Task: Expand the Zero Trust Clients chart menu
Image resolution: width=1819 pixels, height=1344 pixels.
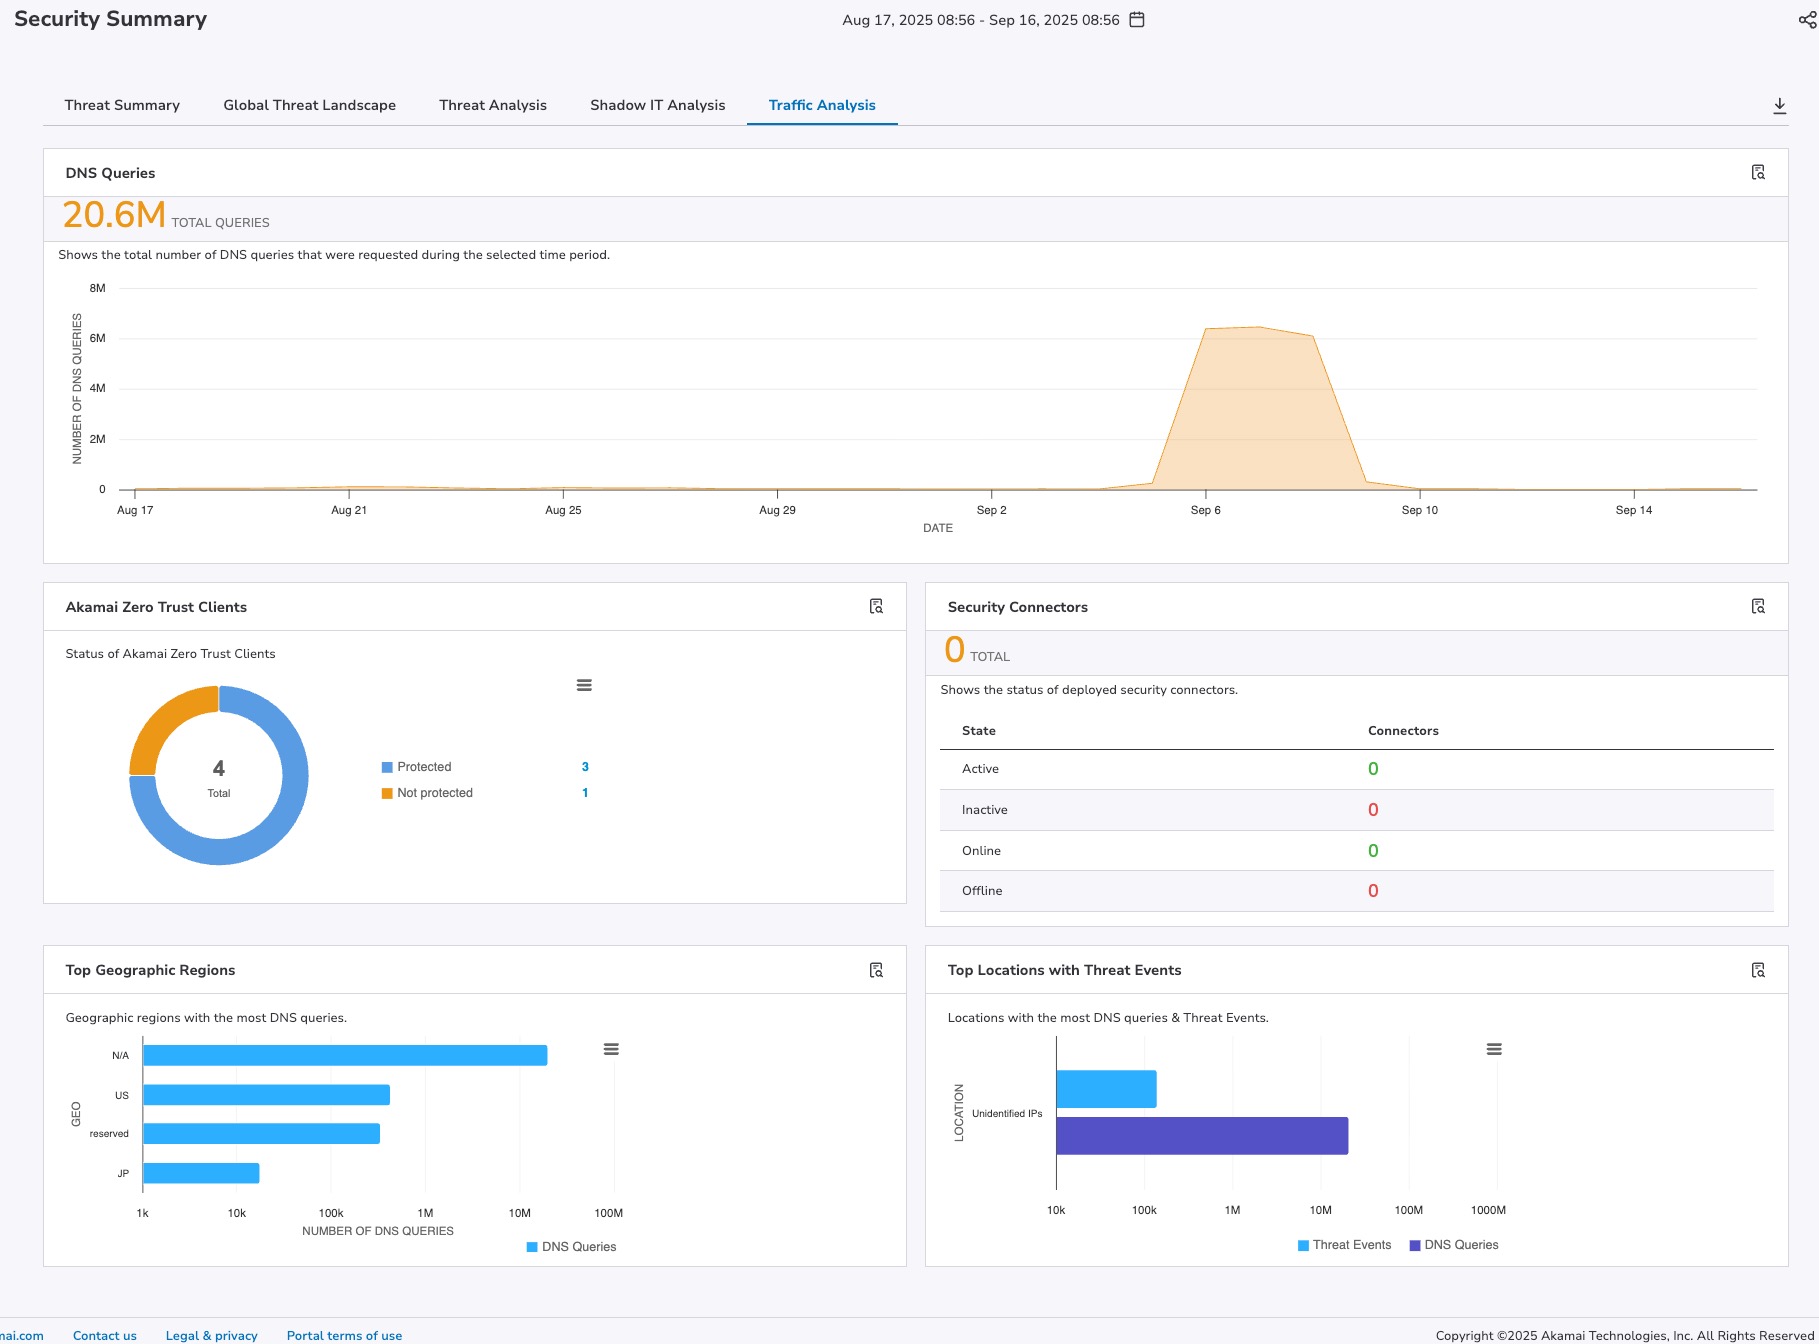Action: tap(584, 685)
